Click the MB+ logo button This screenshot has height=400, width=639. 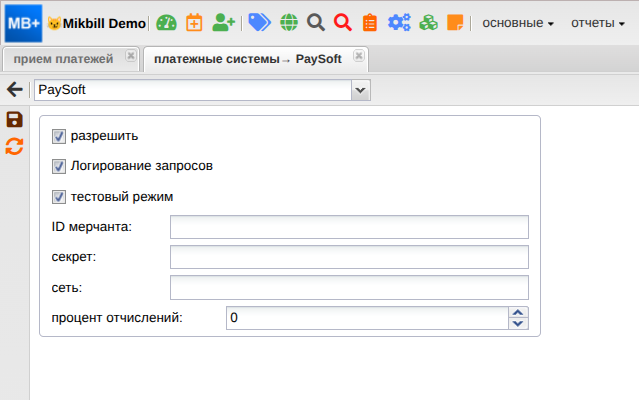23,23
